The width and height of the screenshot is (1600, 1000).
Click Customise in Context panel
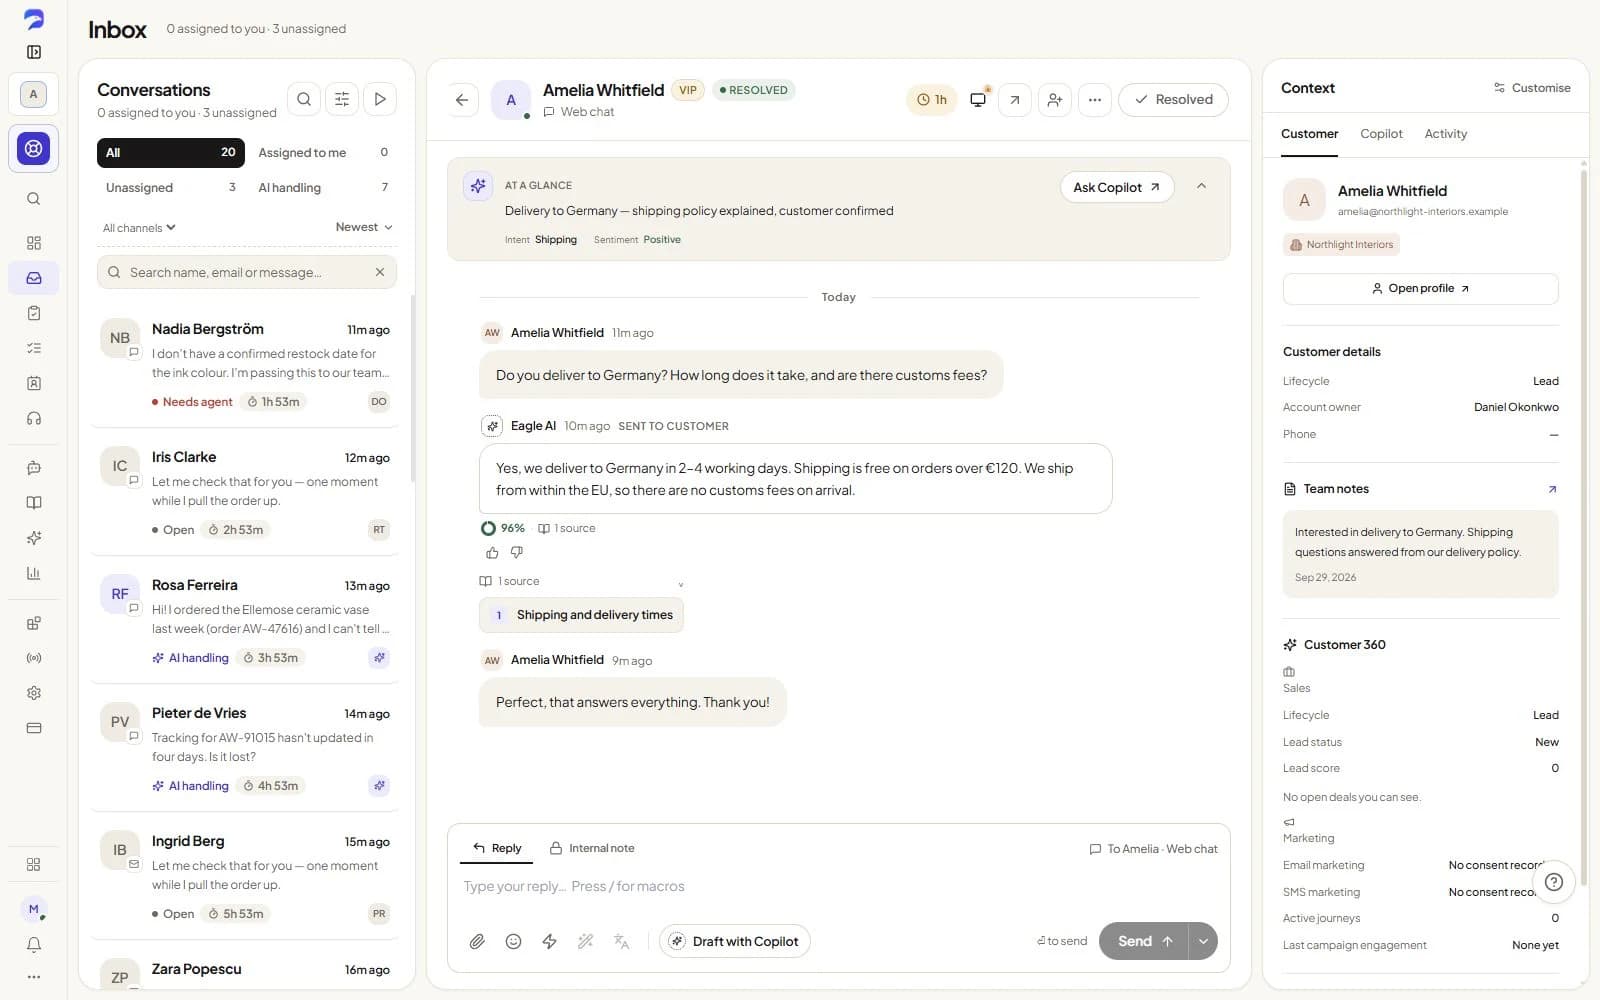click(x=1531, y=88)
